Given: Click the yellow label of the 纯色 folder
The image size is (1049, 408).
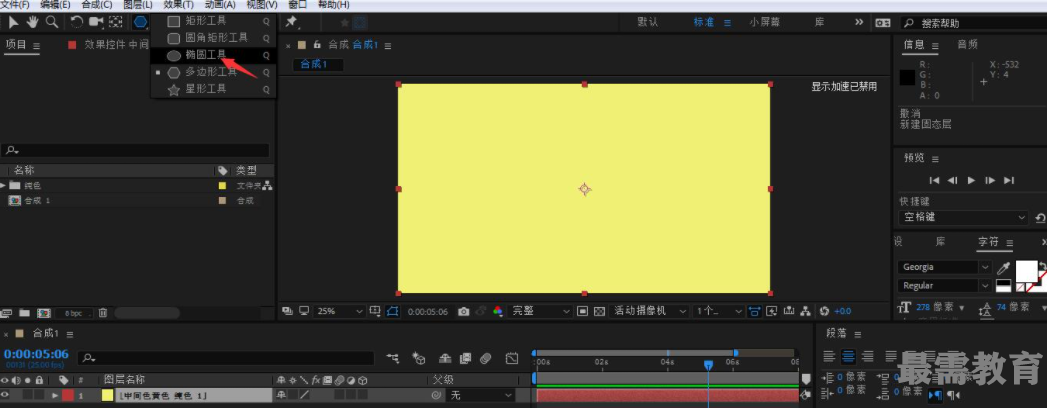Looking at the screenshot, I should tap(223, 185).
